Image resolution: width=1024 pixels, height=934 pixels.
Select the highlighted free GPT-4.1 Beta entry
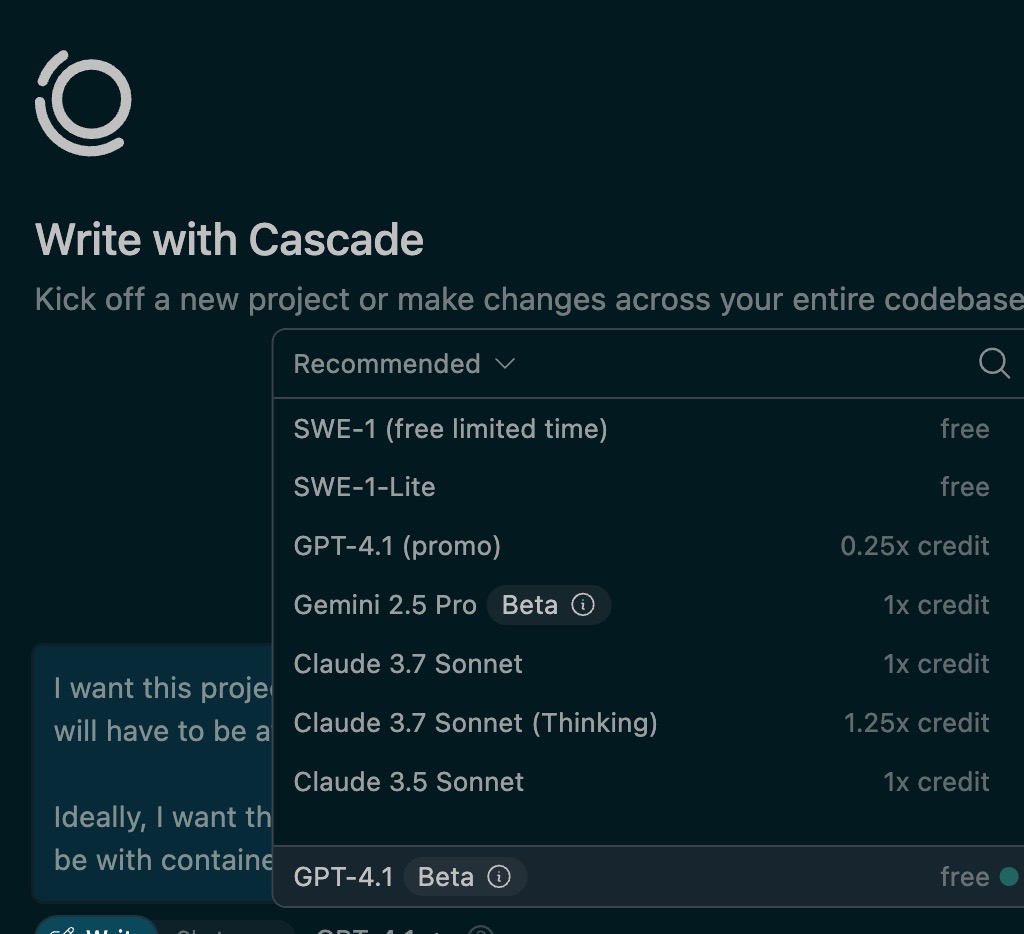coord(648,877)
